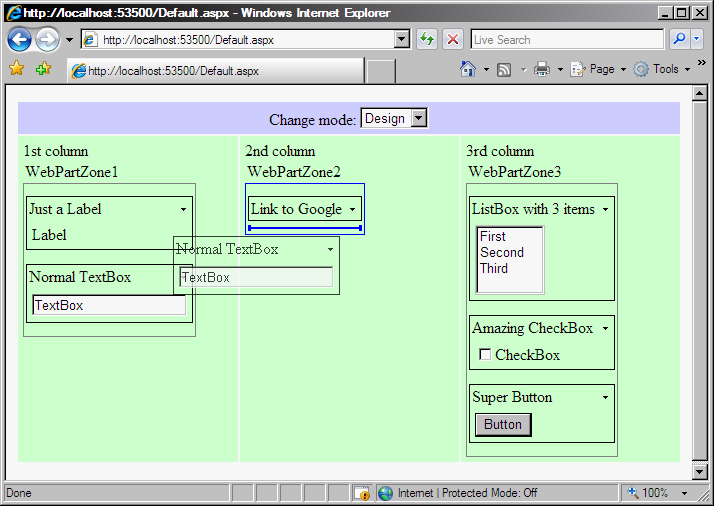Open the Amazing CheckBox web part menu

[x=605, y=328]
